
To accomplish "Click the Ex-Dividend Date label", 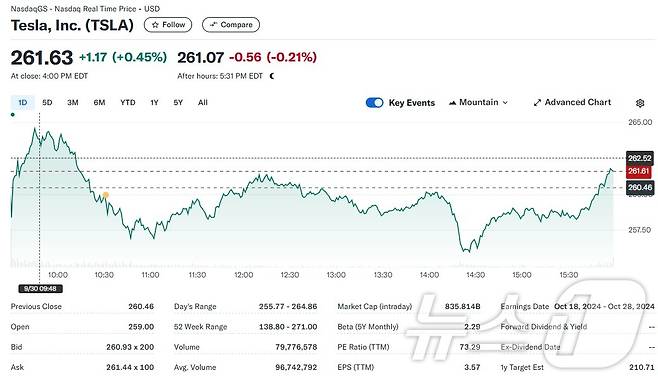I will (530, 347).
